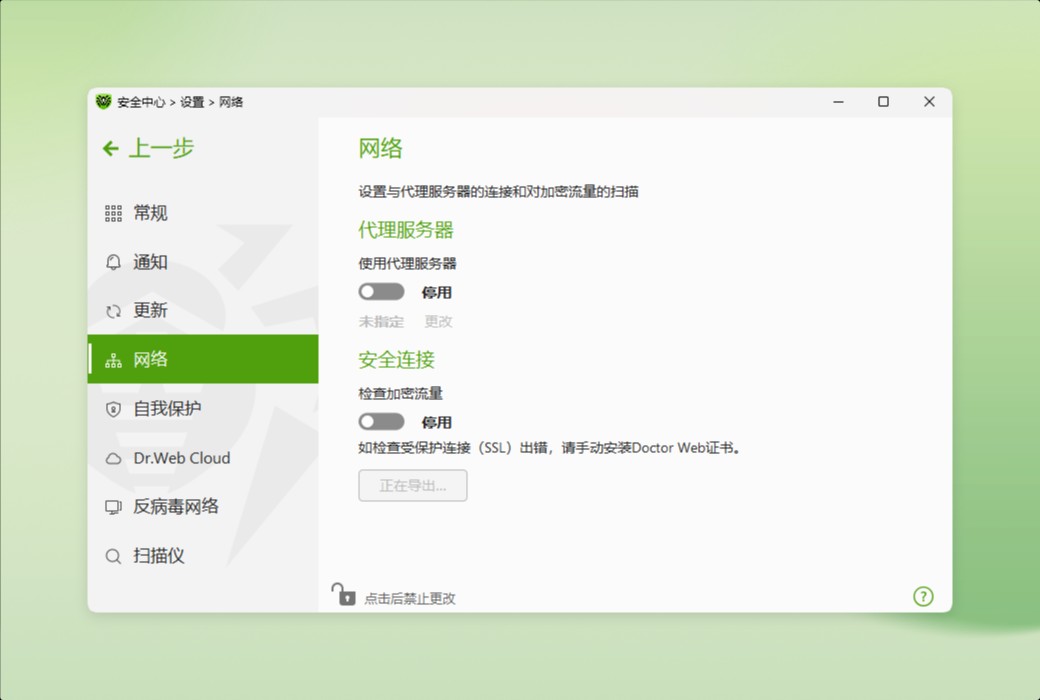The height and width of the screenshot is (700, 1040).
Task: Open 自我保护 self-protection shield icon
Action: pos(113,409)
